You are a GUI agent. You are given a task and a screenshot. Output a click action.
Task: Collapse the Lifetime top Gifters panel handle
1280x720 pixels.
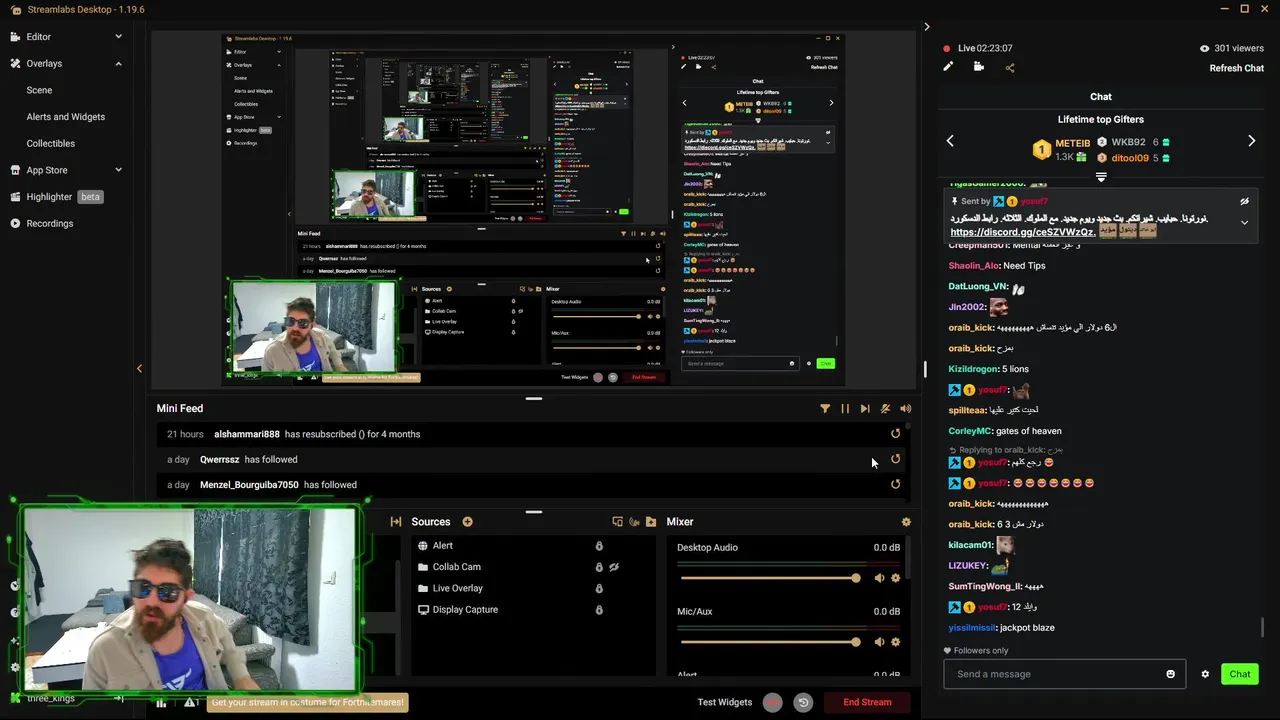[1101, 177]
